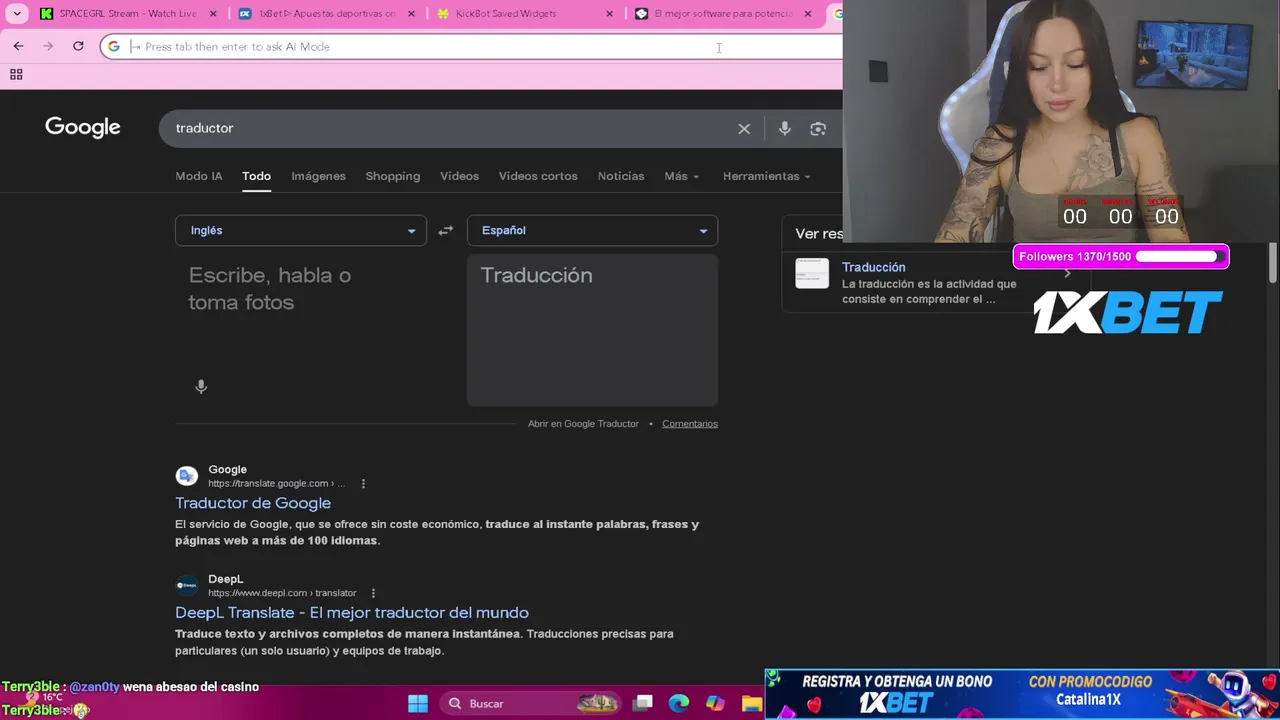This screenshot has width=1280, height=720.
Task: Open the Videos results tab
Action: 459,176
